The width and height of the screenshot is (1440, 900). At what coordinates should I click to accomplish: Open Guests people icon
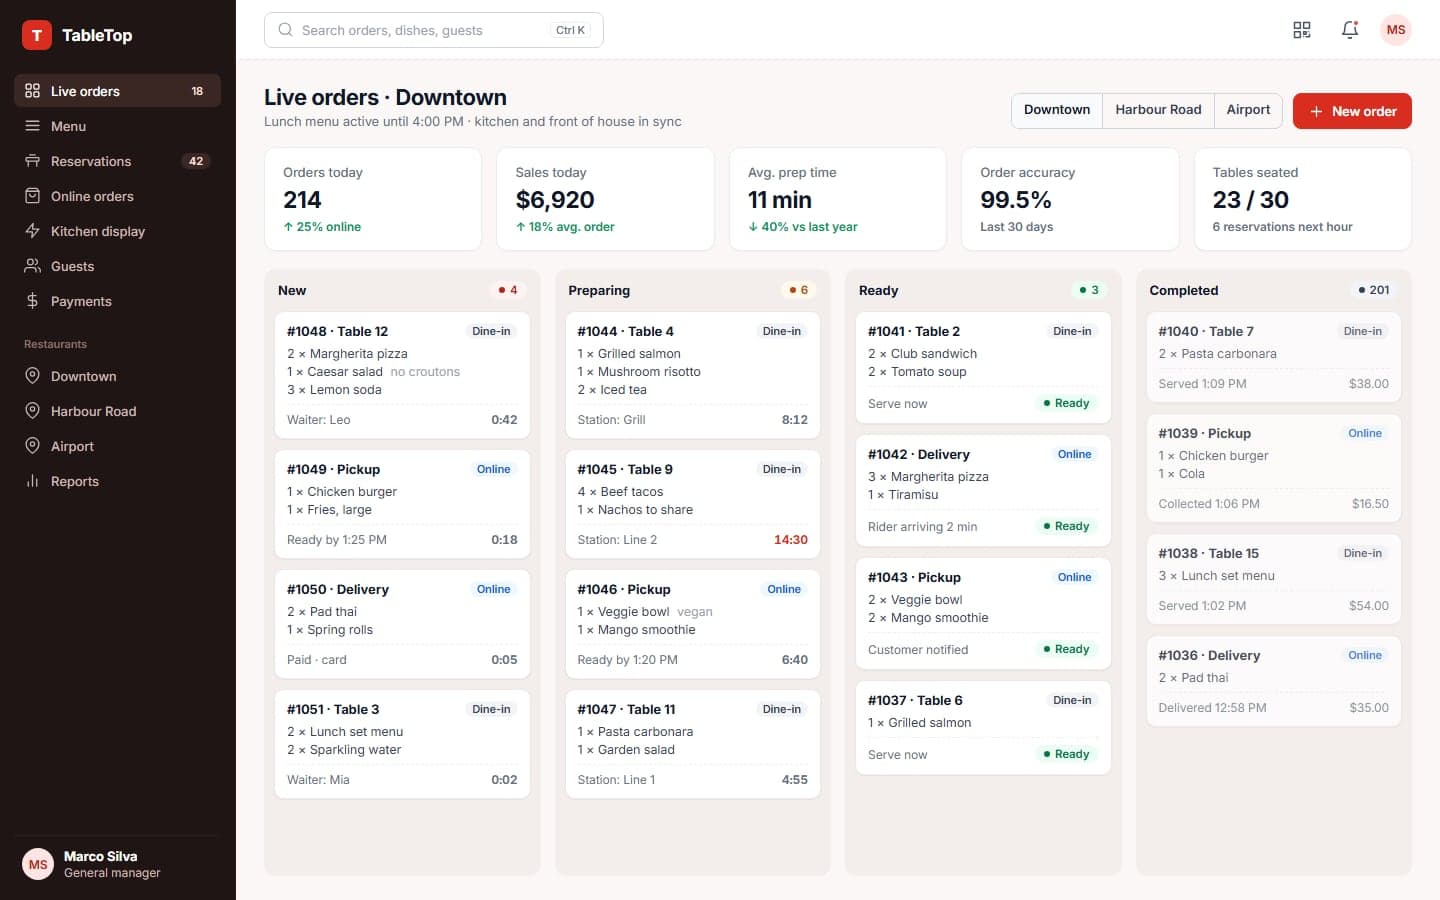pyautogui.click(x=32, y=266)
